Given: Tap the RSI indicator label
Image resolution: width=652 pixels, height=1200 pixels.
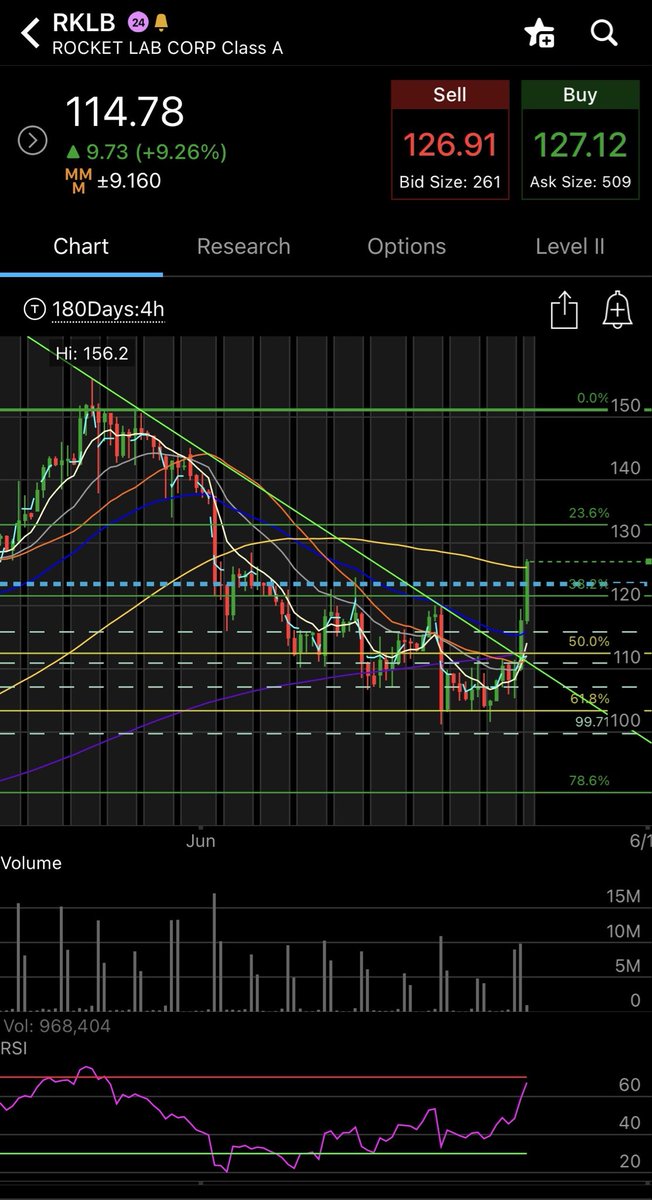Looking at the screenshot, I should tap(13, 1048).
